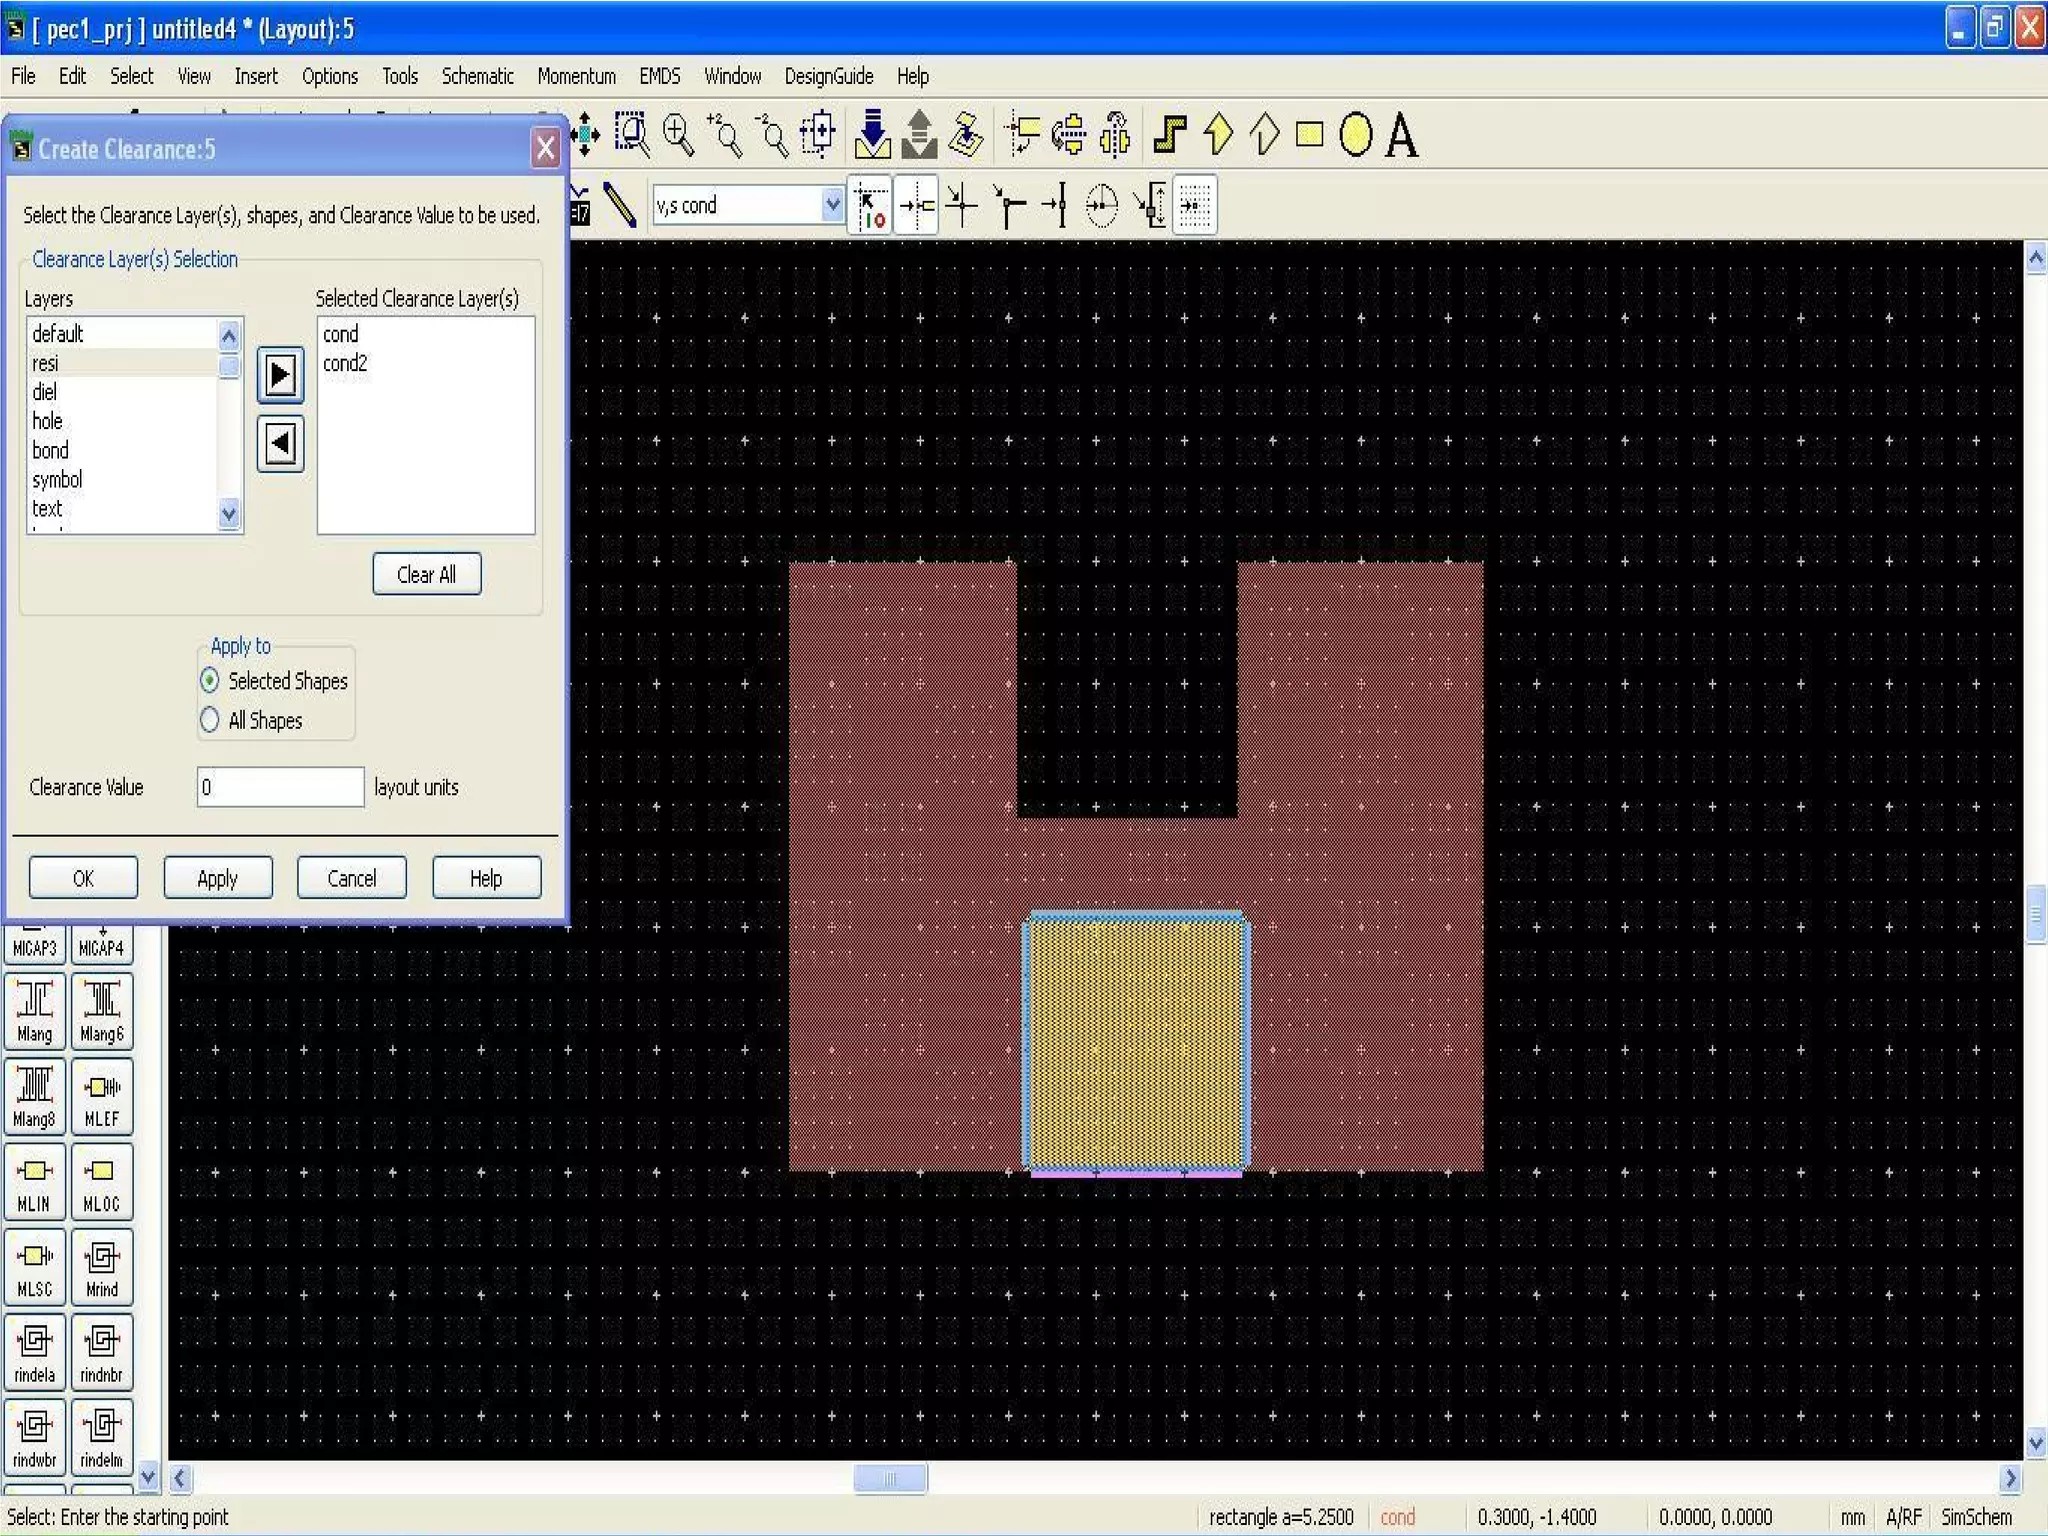Viewport: 2048px width, 1536px height.
Task: Click the Clearance Value input field
Action: (x=280, y=787)
